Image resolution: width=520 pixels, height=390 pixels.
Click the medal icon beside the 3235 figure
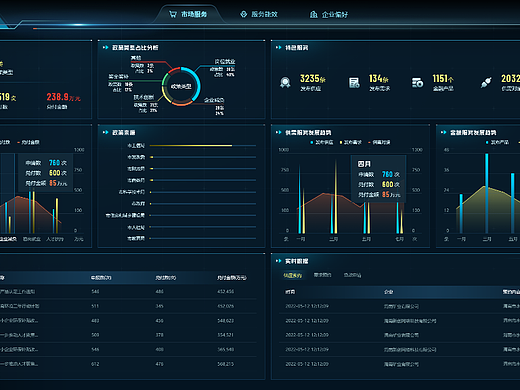[x=285, y=82]
